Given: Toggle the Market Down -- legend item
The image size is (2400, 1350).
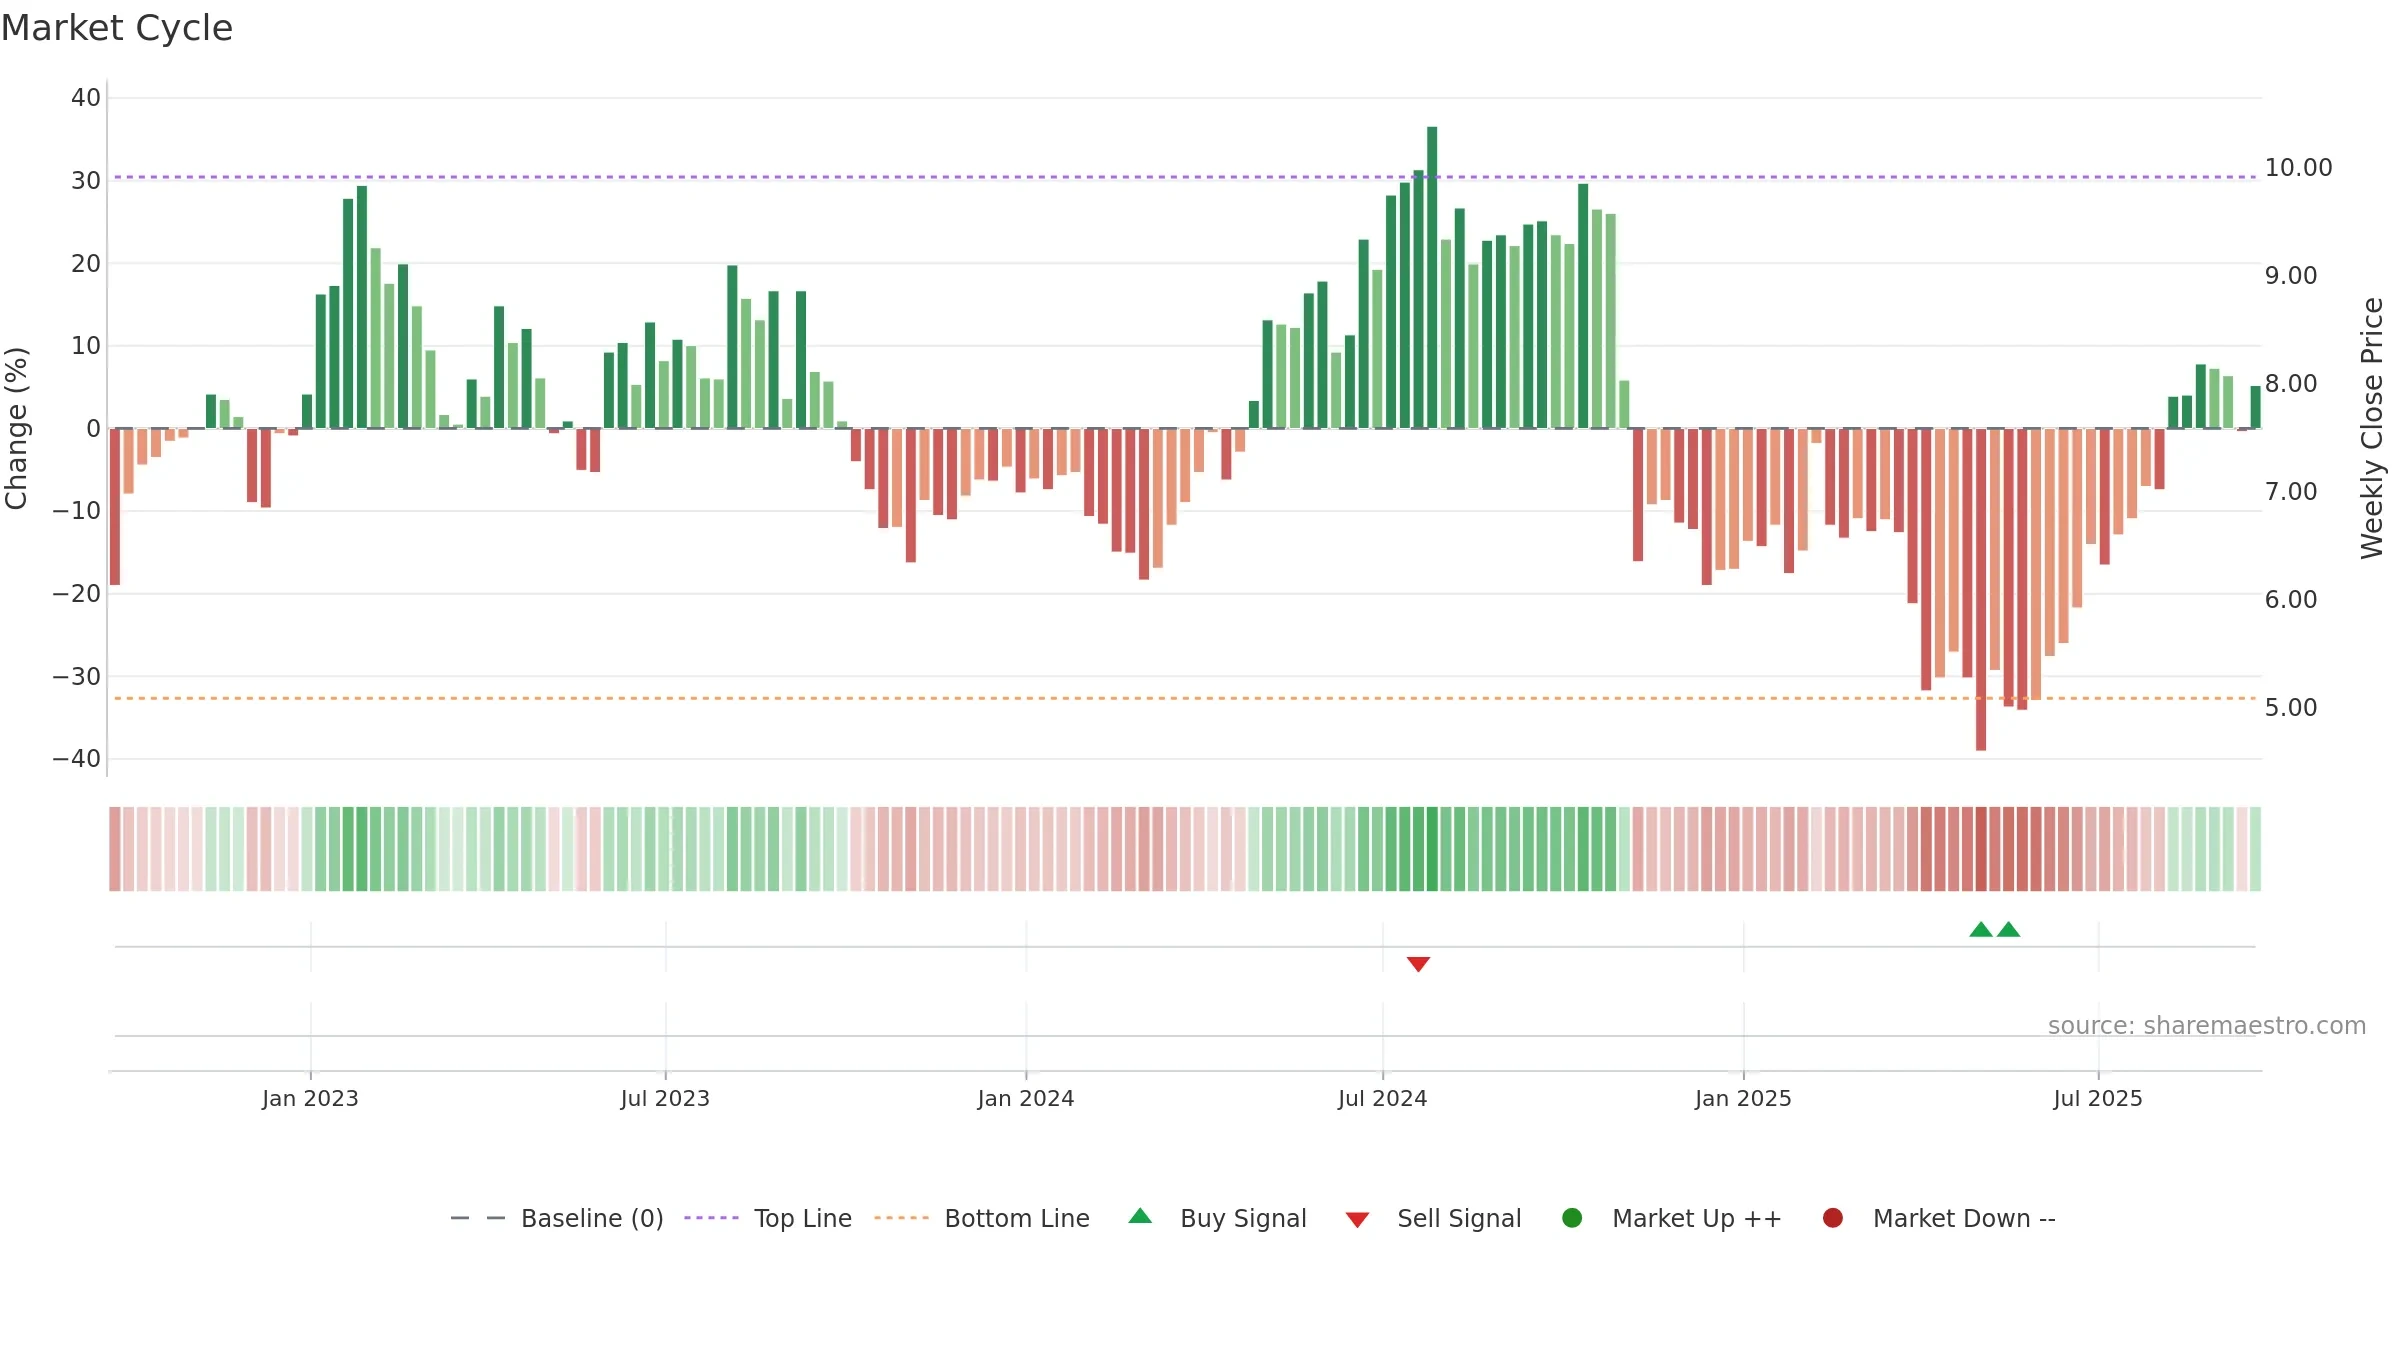Looking at the screenshot, I should click(1939, 1218).
